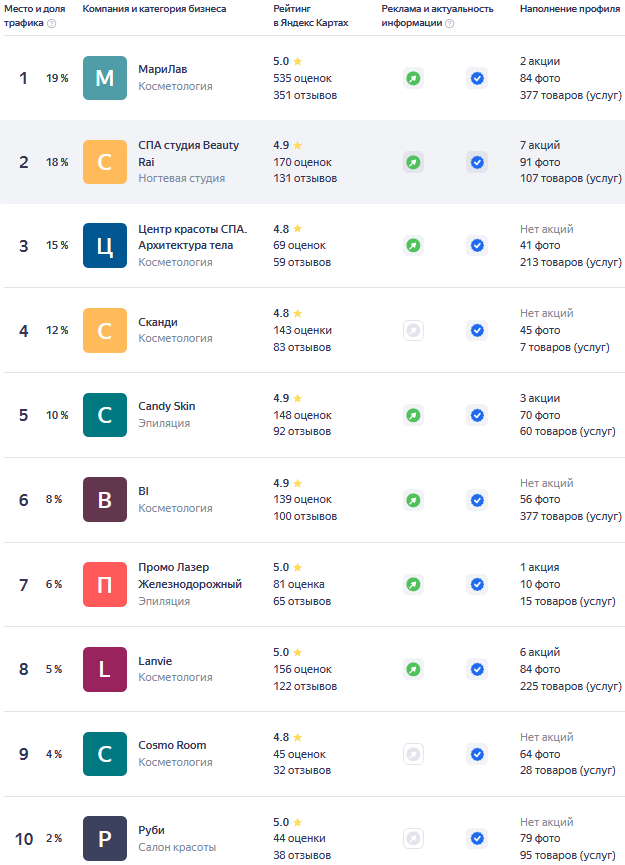Click green advertising icon in МариЛав row
The image size is (625, 865).
pyautogui.click(x=413, y=78)
